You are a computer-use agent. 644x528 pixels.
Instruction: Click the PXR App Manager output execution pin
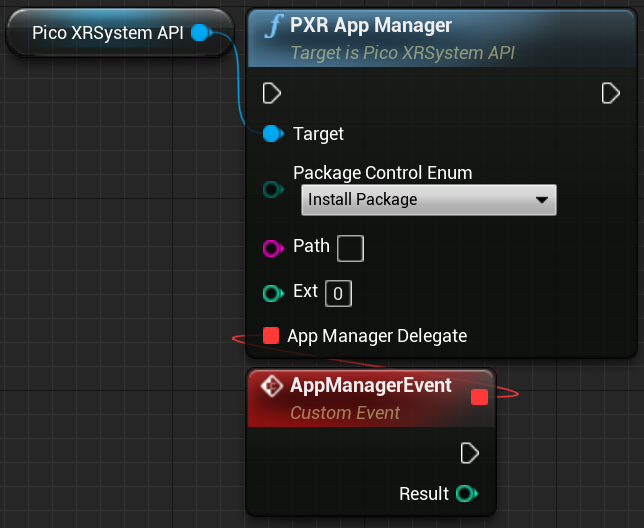pyautogui.click(x=610, y=93)
